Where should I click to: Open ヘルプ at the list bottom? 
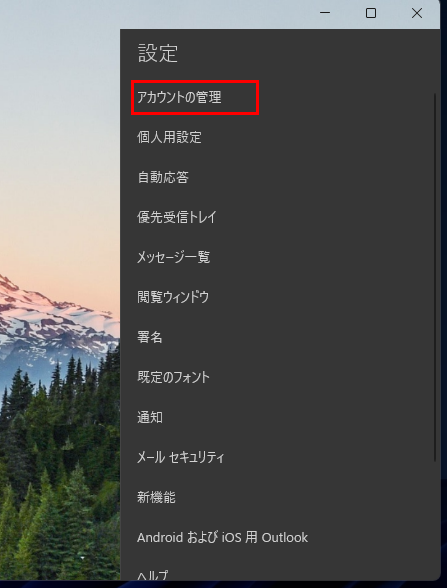pyautogui.click(x=153, y=575)
